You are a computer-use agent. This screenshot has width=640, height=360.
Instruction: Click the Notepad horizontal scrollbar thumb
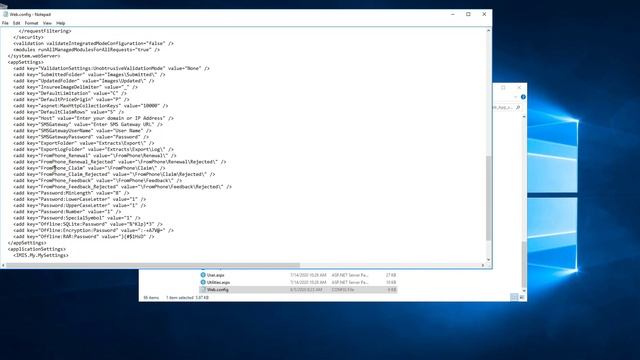[153, 265]
